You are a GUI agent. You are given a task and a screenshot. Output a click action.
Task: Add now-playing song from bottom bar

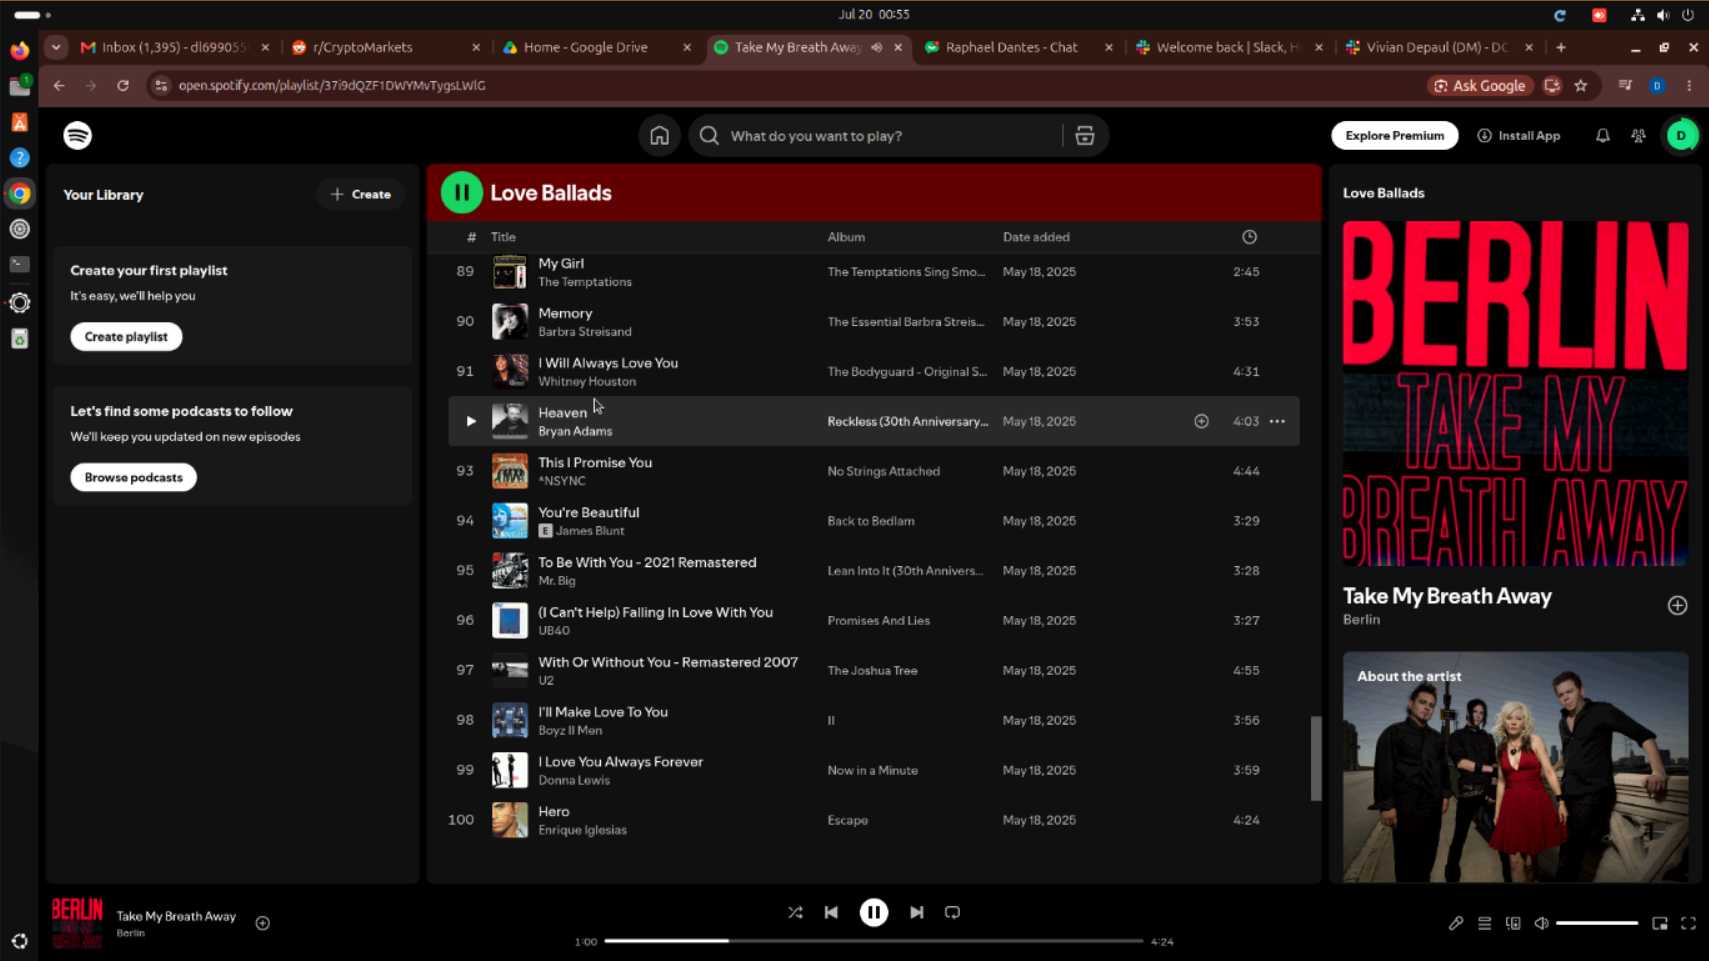tap(262, 923)
